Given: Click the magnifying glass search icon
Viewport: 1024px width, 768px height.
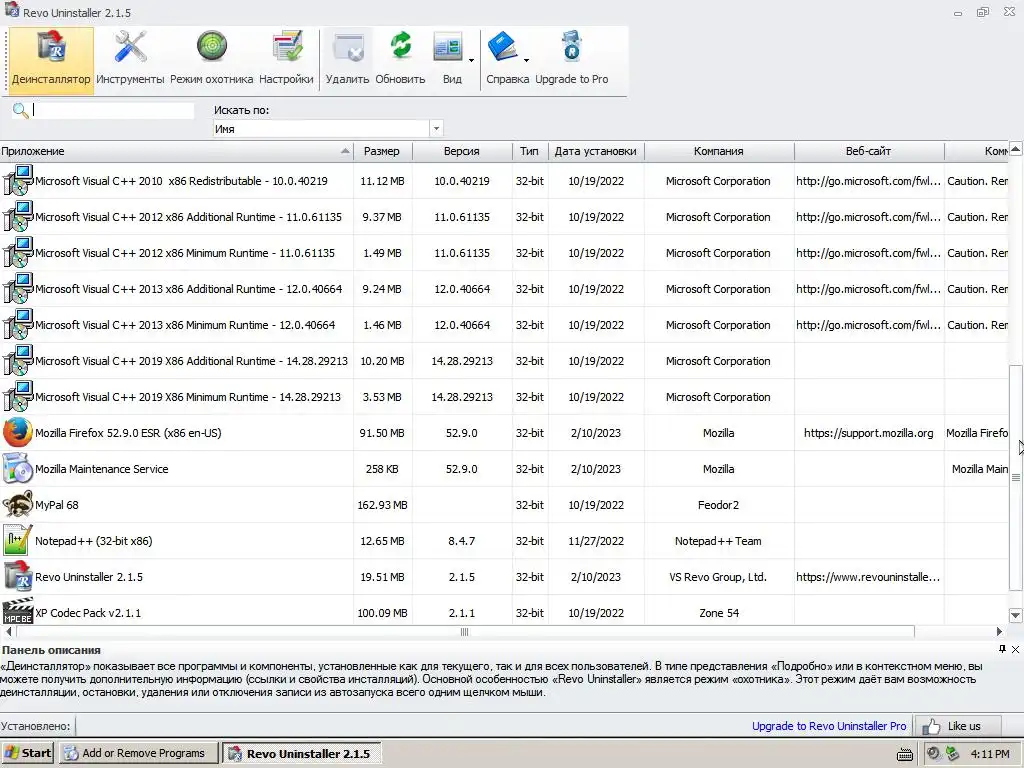Looking at the screenshot, I should tap(20, 110).
